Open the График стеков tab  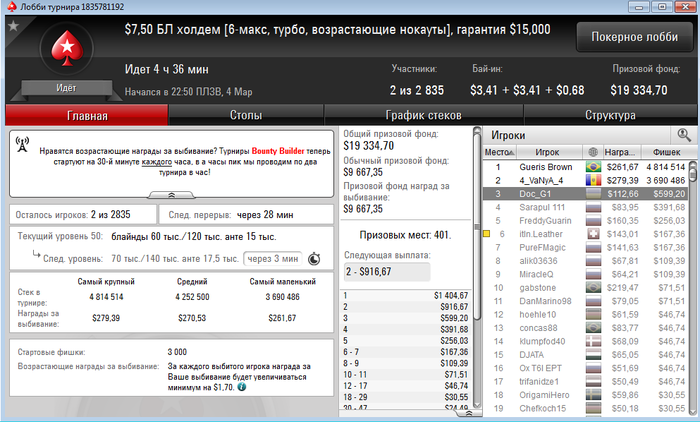click(x=423, y=115)
